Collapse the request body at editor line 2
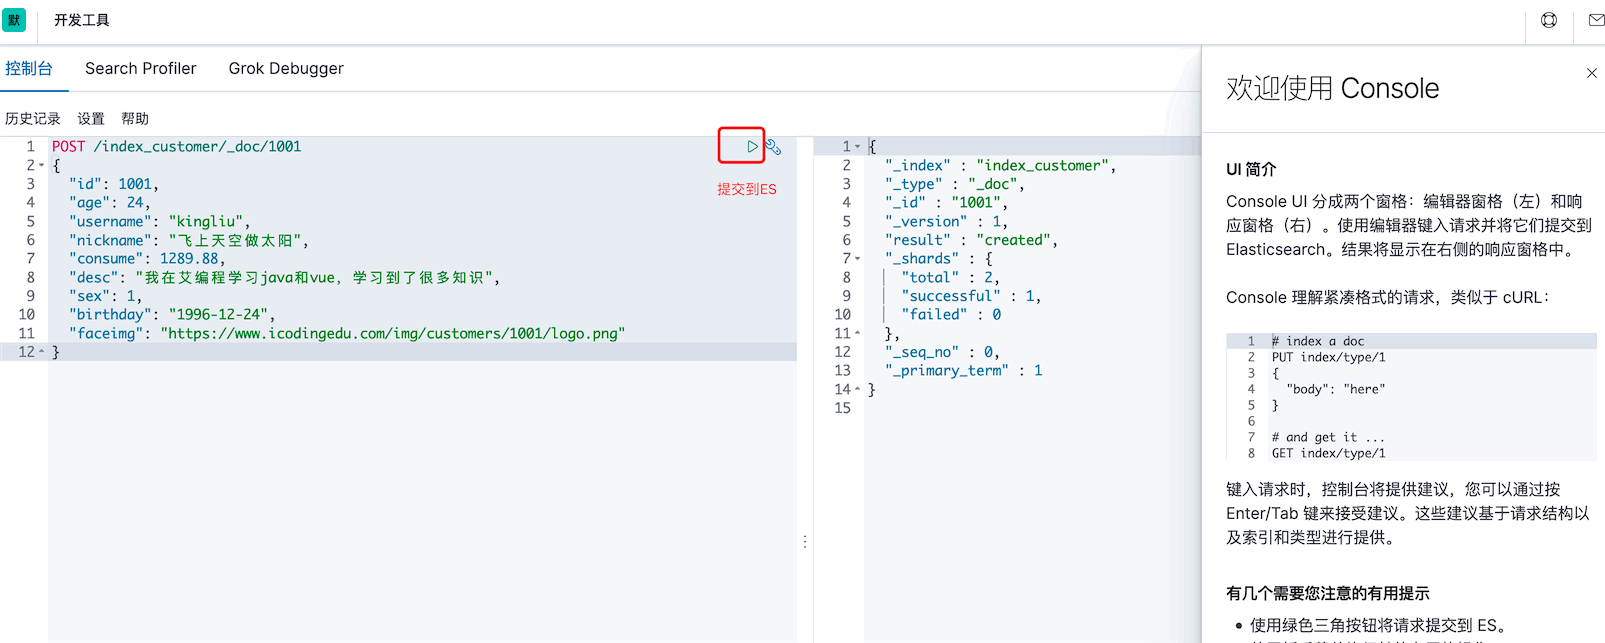The height and width of the screenshot is (643, 1605). click(41, 165)
